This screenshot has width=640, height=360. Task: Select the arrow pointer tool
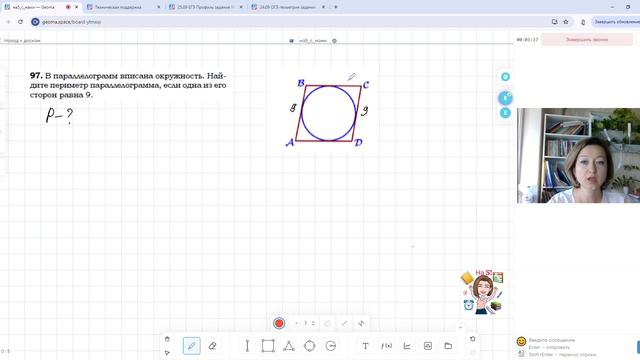pyautogui.click(x=167, y=353)
